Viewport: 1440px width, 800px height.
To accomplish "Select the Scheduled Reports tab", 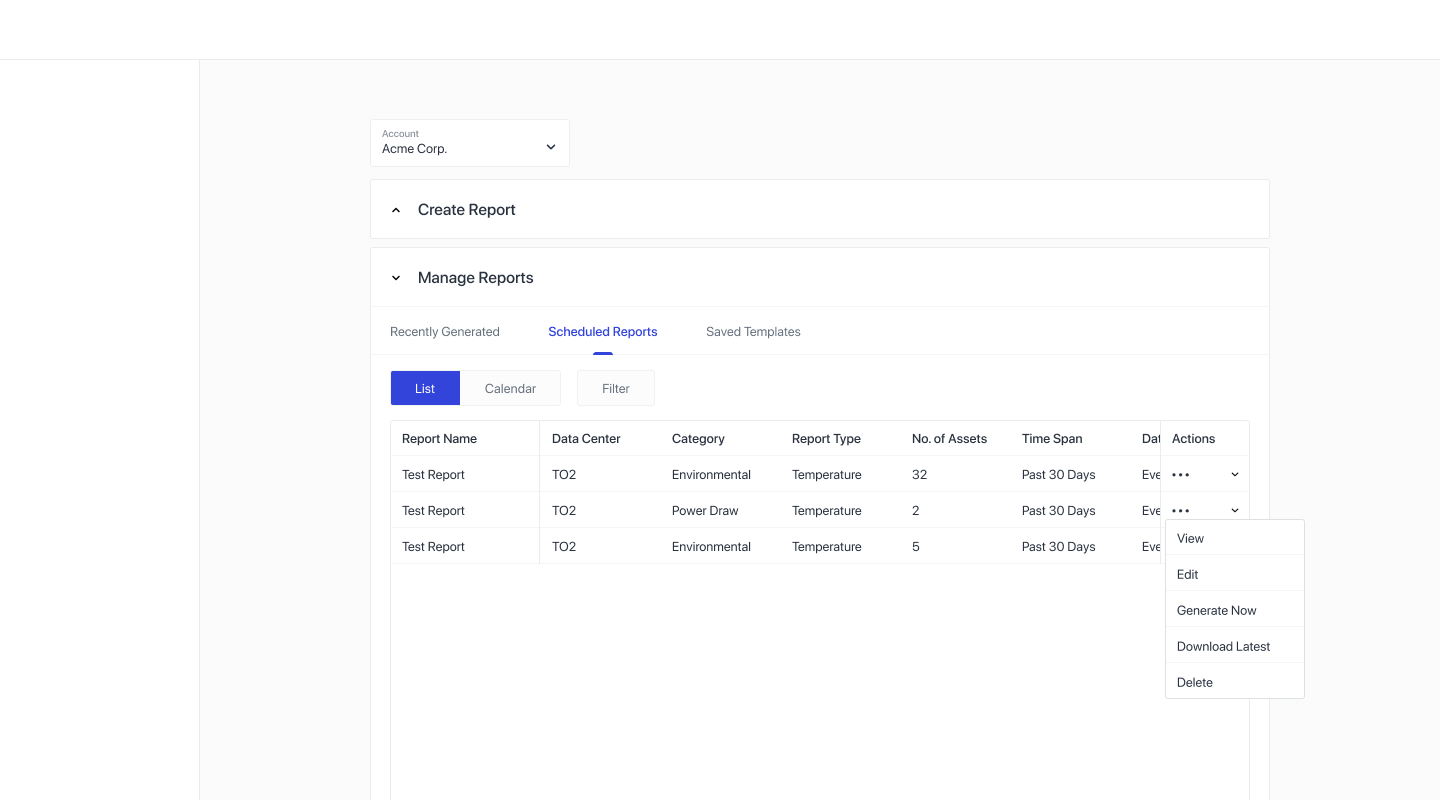I will point(603,332).
